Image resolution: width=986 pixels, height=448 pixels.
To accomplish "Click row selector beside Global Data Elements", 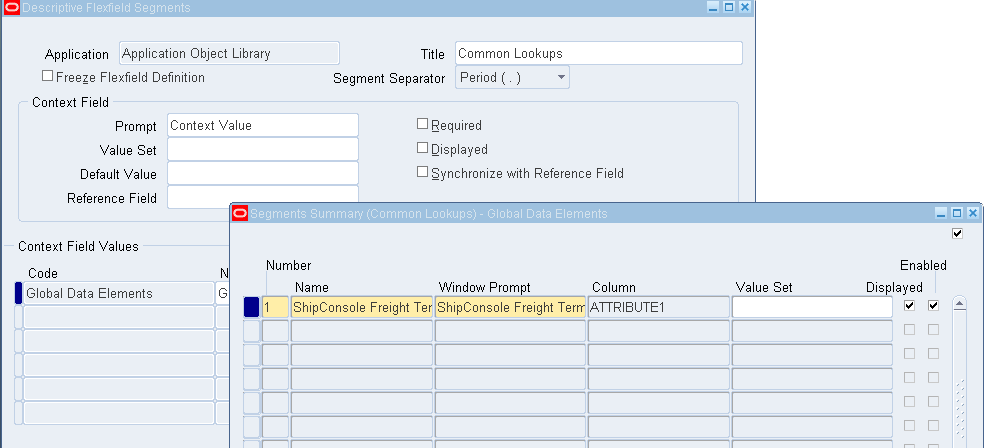I will 18,293.
